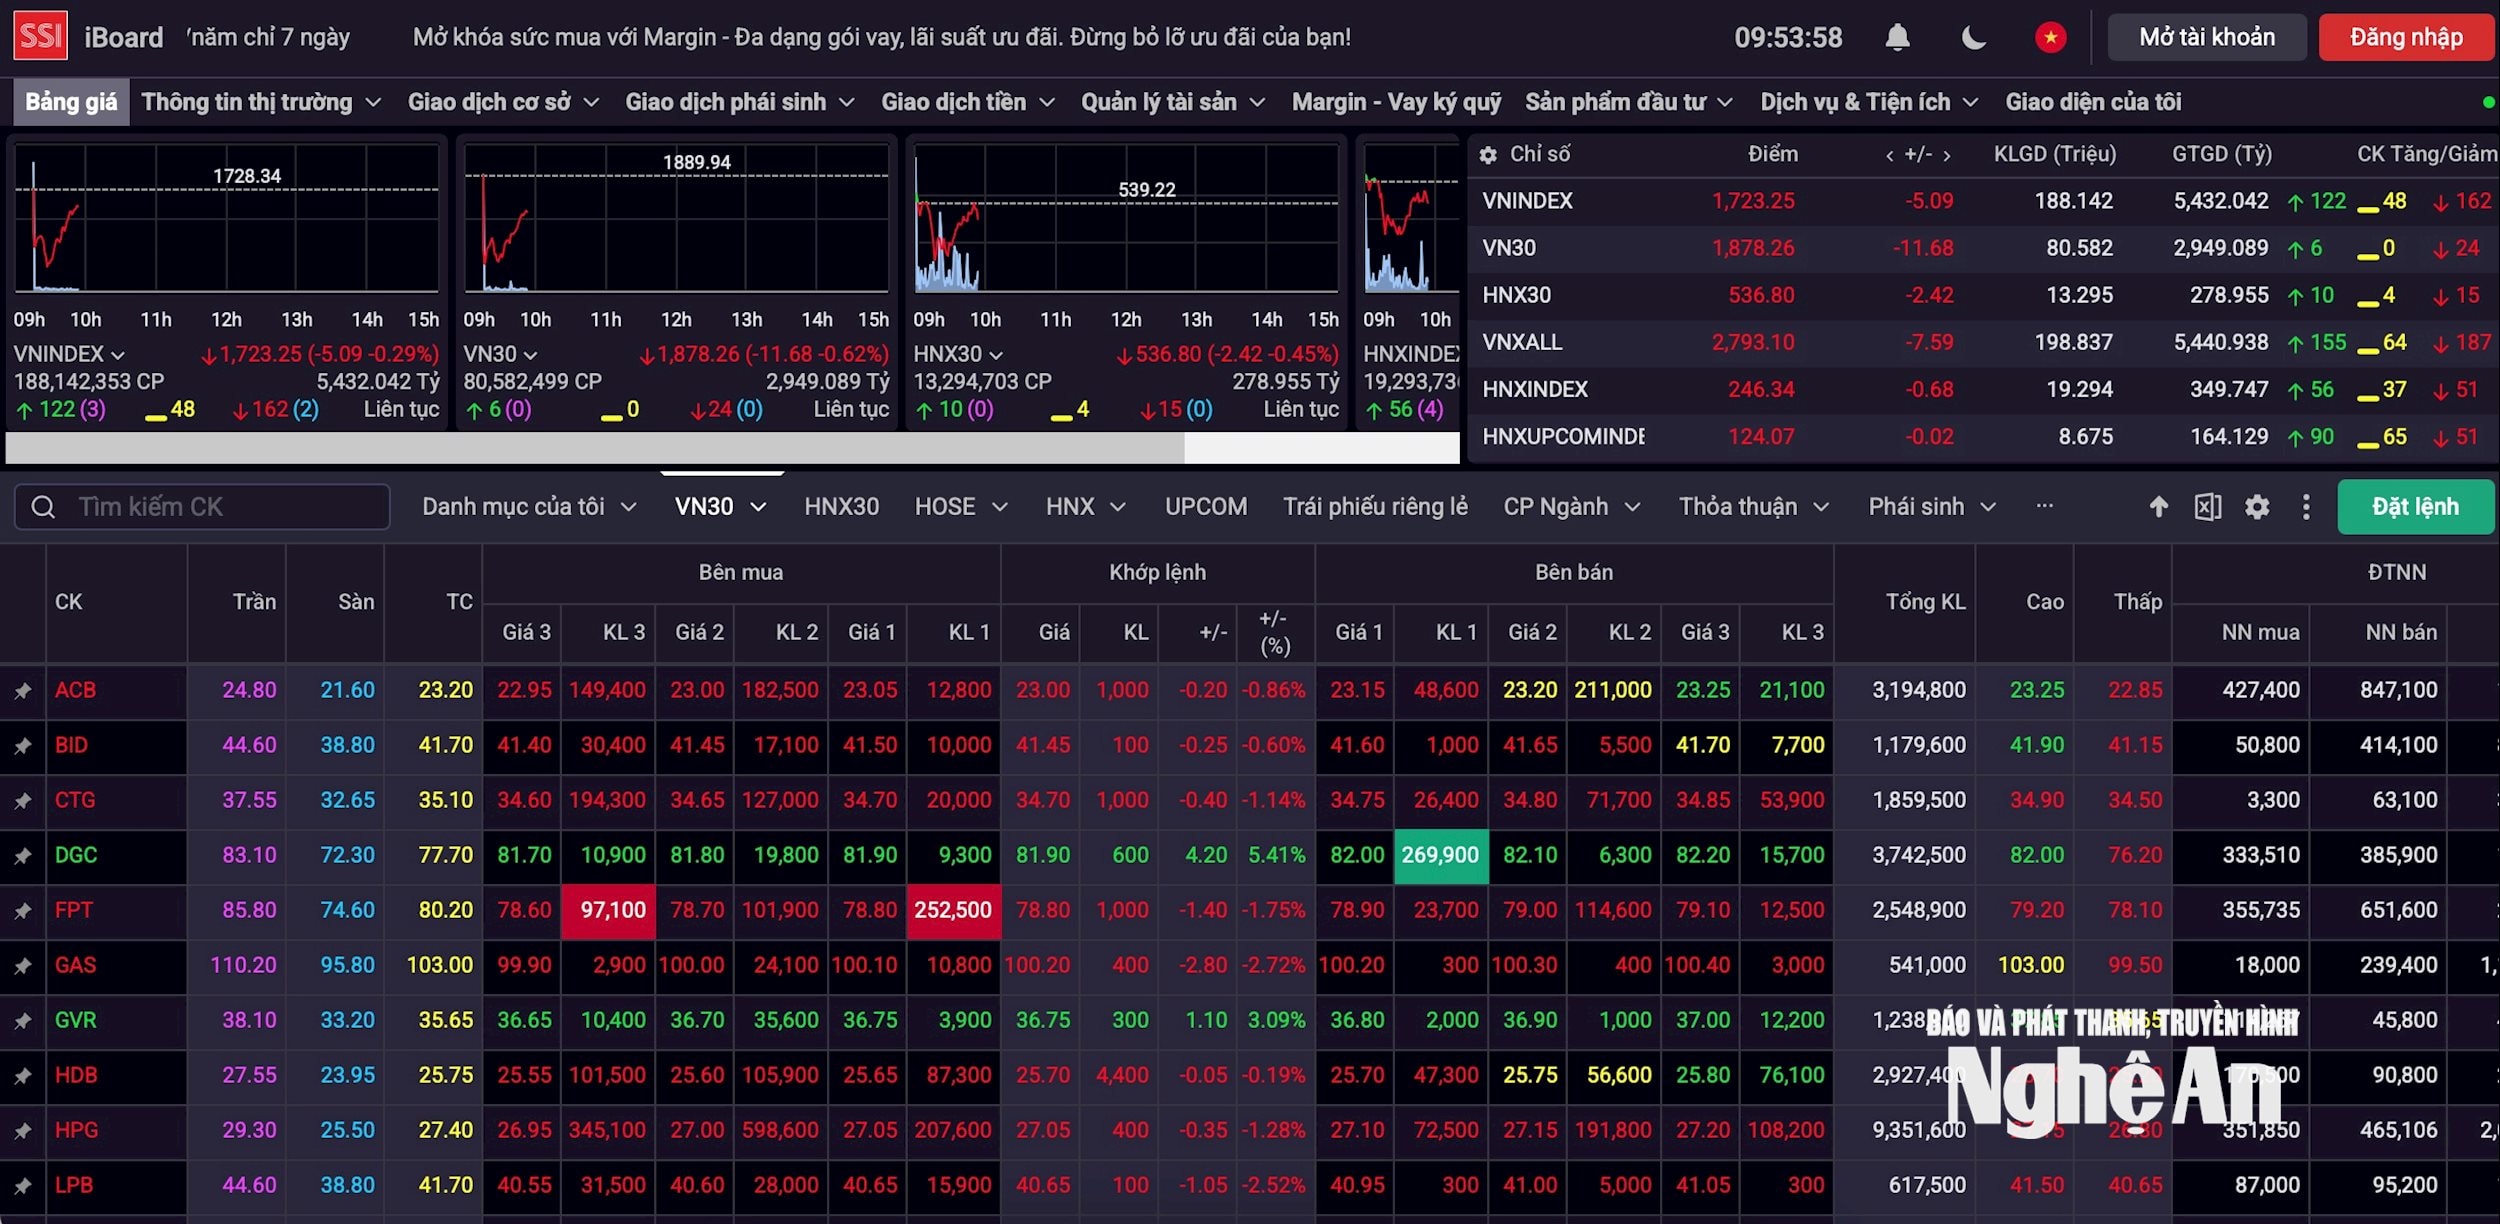Click the SSI logo icon

(x=41, y=36)
